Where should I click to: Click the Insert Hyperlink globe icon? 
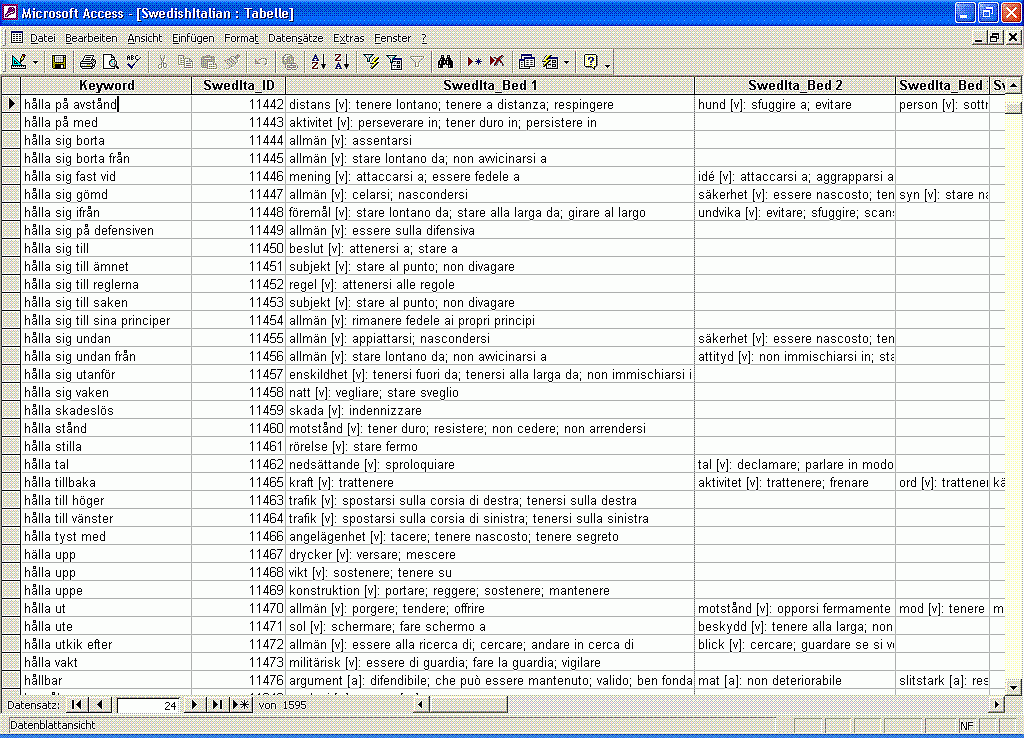(x=290, y=62)
